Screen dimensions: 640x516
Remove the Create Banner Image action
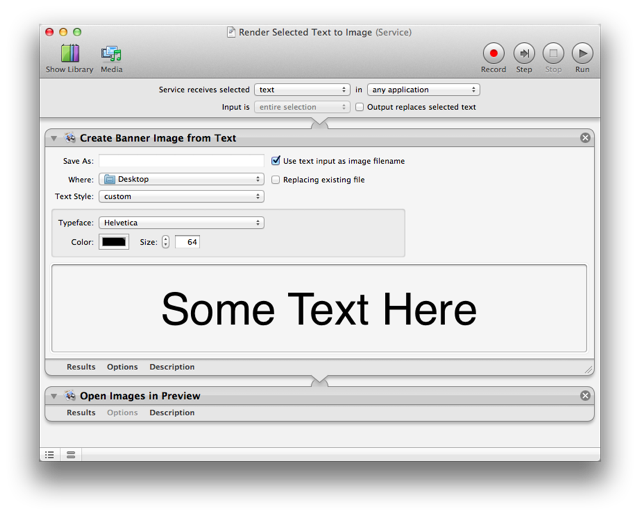tap(586, 138)
